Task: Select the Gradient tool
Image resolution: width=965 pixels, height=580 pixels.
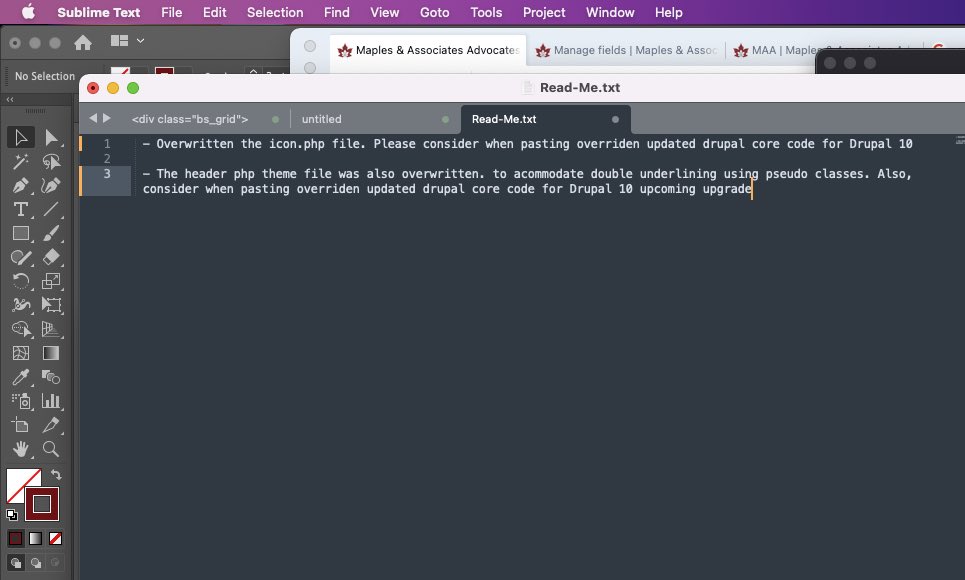Action: (x=50, y=353)
